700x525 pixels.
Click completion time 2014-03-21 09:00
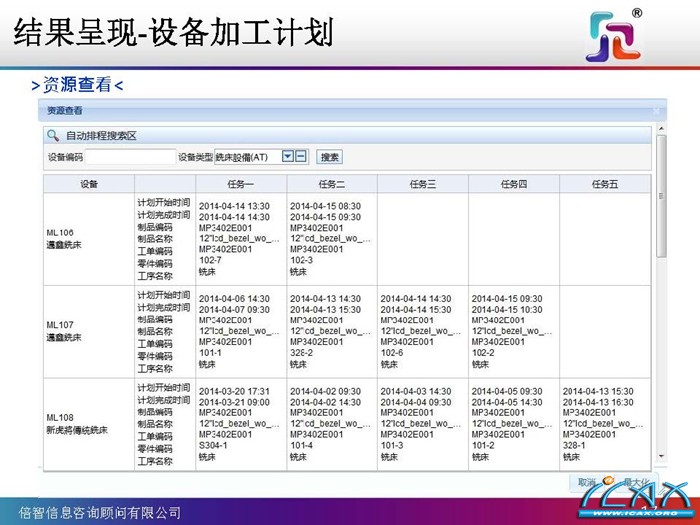[x=234, y=402]
